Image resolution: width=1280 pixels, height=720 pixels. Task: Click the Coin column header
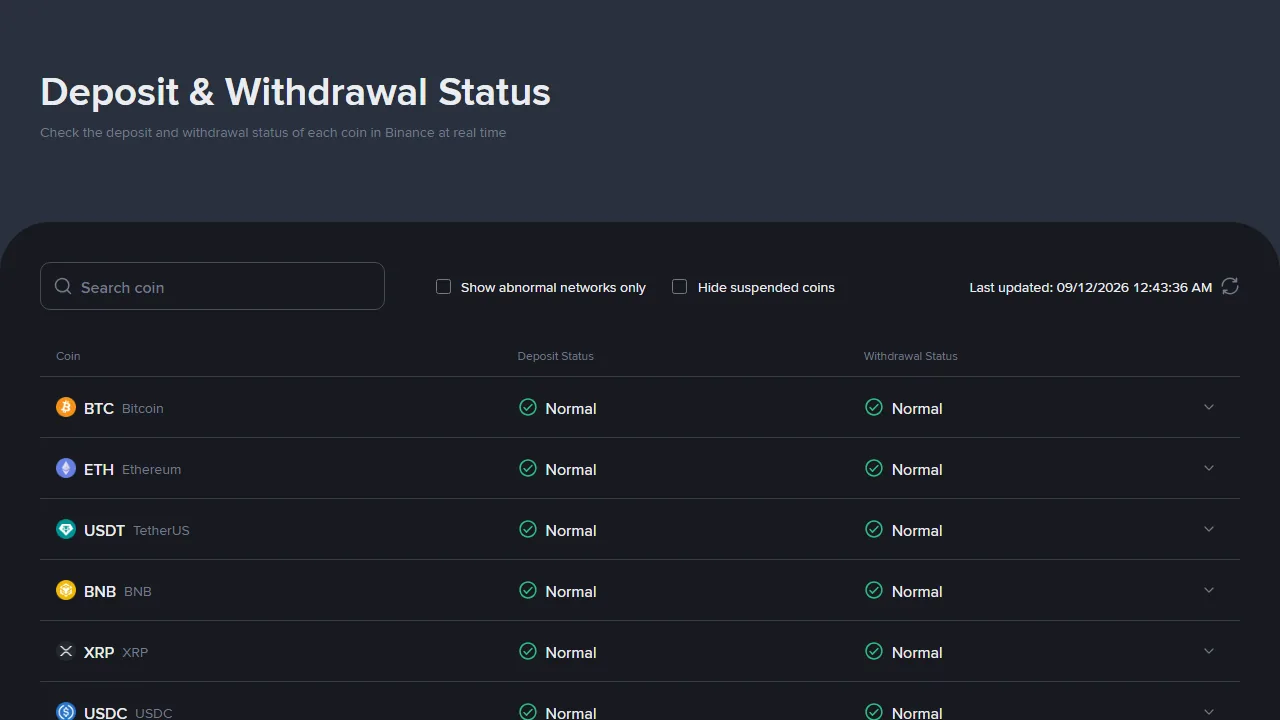tap(68, 356)
